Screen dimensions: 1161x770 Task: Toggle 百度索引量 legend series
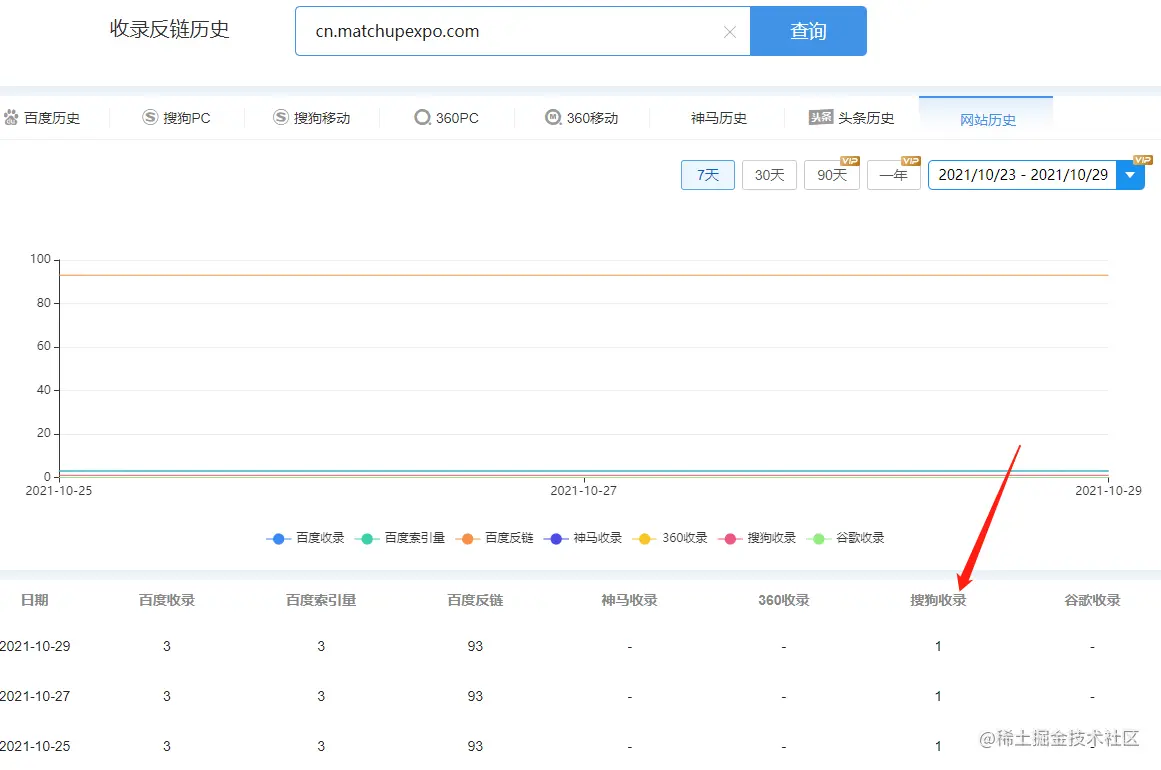401,538
